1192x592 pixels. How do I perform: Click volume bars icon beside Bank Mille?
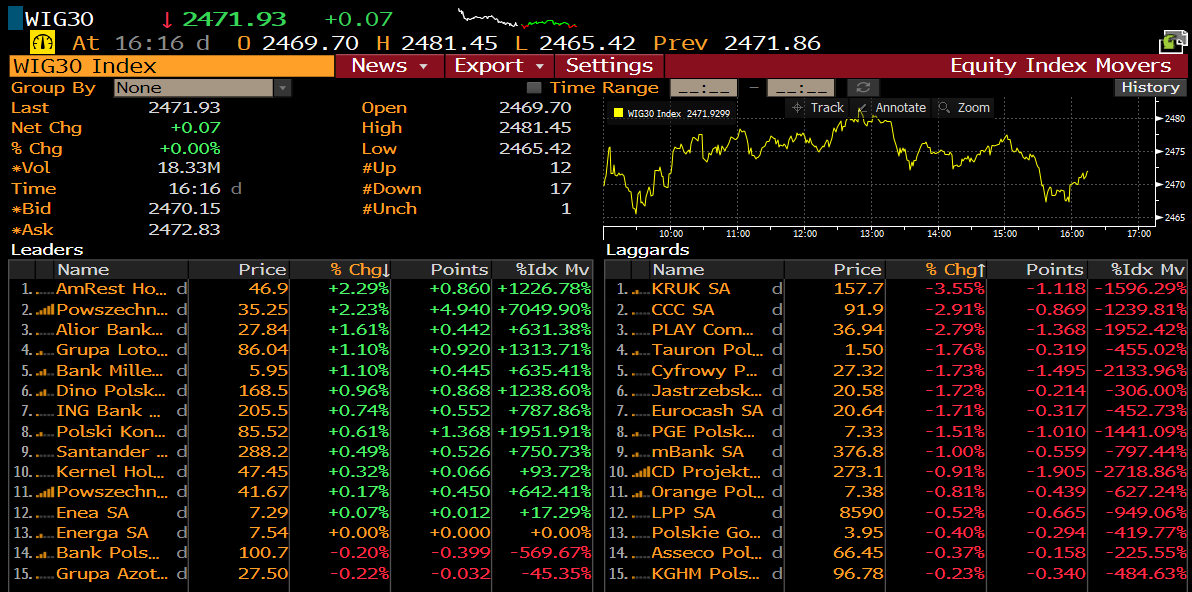coord(46,370)
